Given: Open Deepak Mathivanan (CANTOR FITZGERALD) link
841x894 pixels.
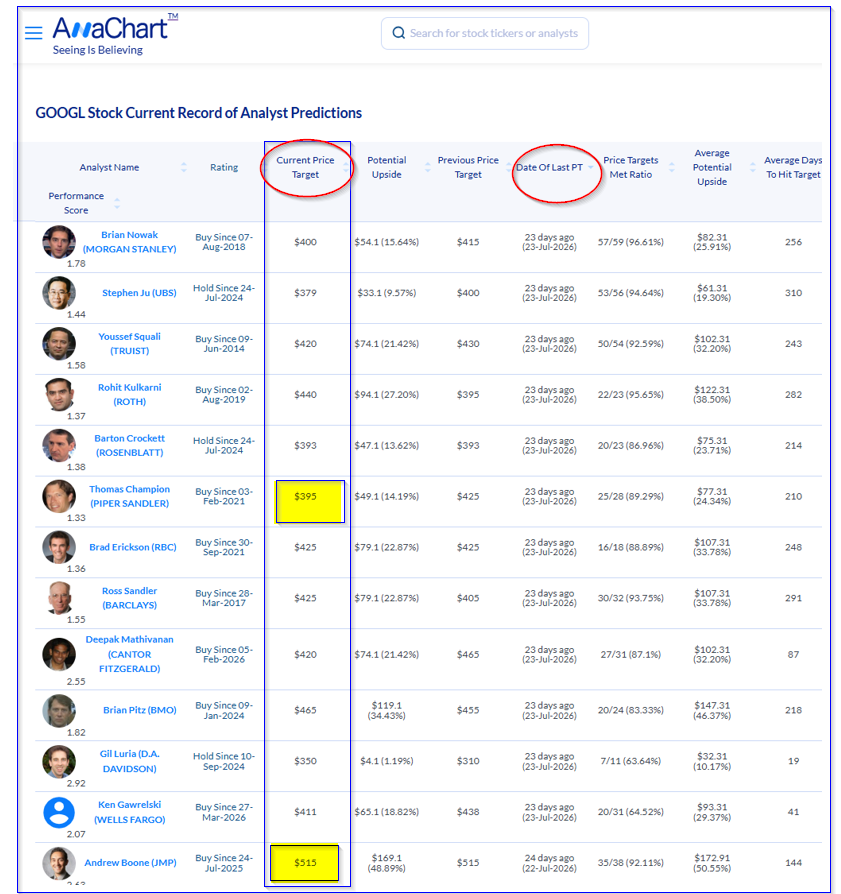Looking at the screenshot, I should (129, 654).
